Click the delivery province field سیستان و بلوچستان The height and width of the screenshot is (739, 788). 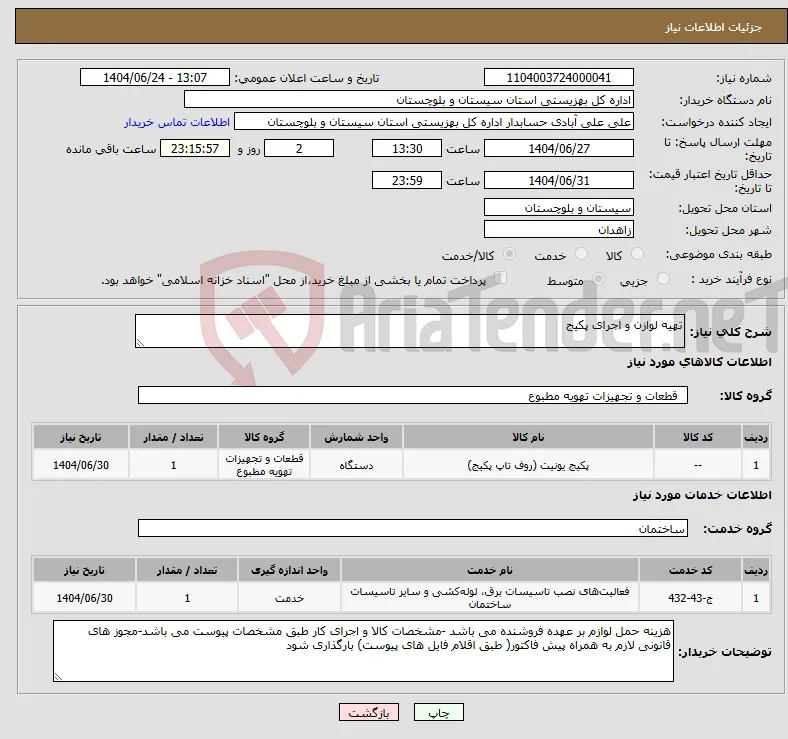pyautogui.click(x=558, y=207)
